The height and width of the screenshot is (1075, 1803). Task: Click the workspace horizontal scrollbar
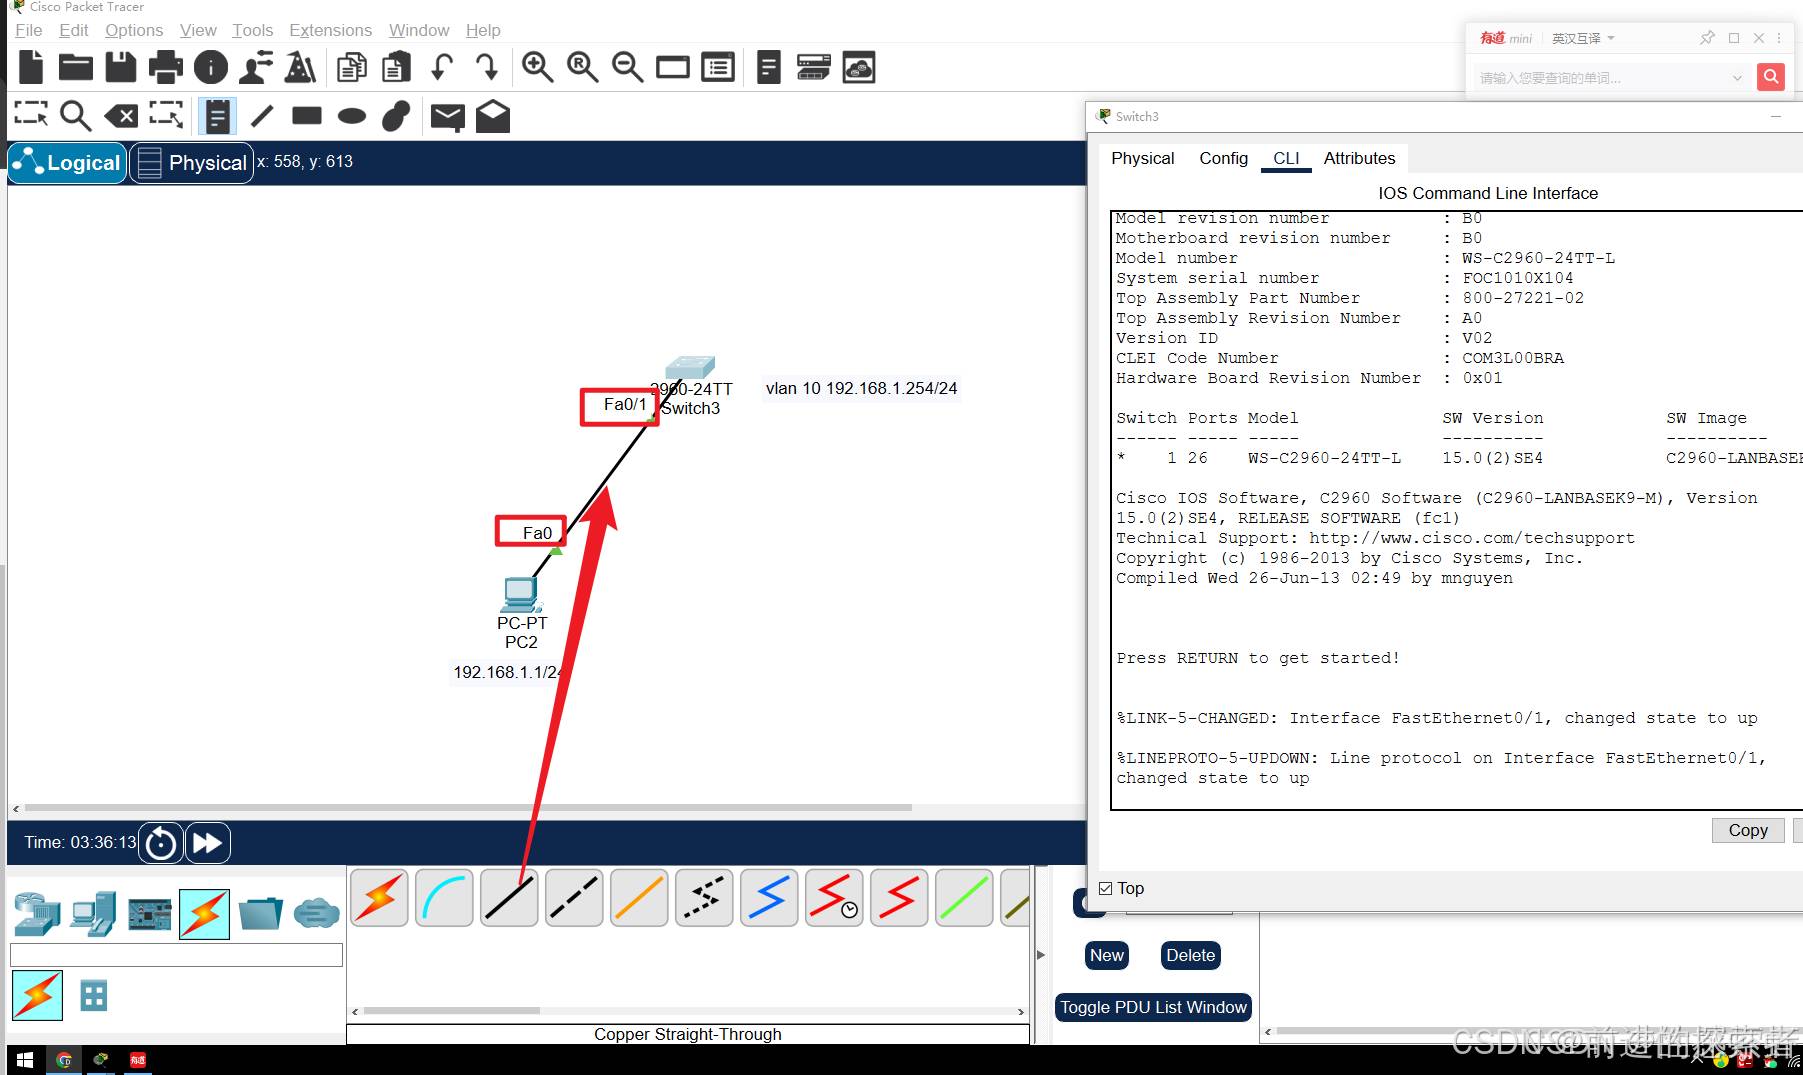(x=468, y=807)
